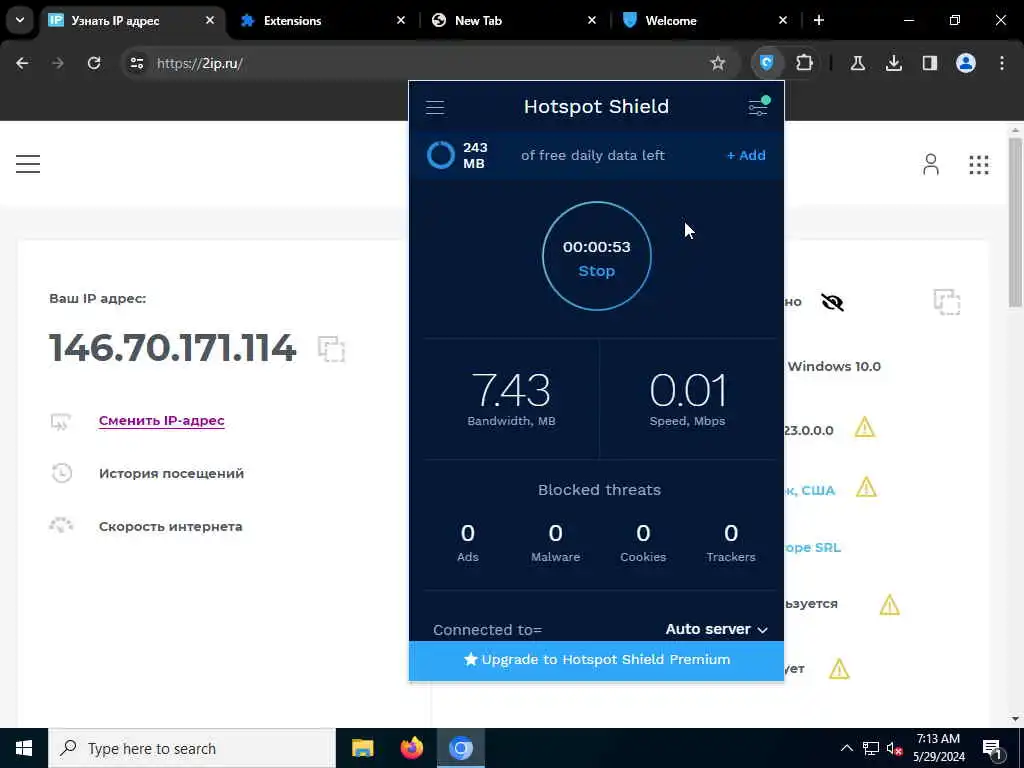Click the Windows 10.0 text
Image resolution: width=1024 pixels, height=768 pixels.
pos(834,366)
